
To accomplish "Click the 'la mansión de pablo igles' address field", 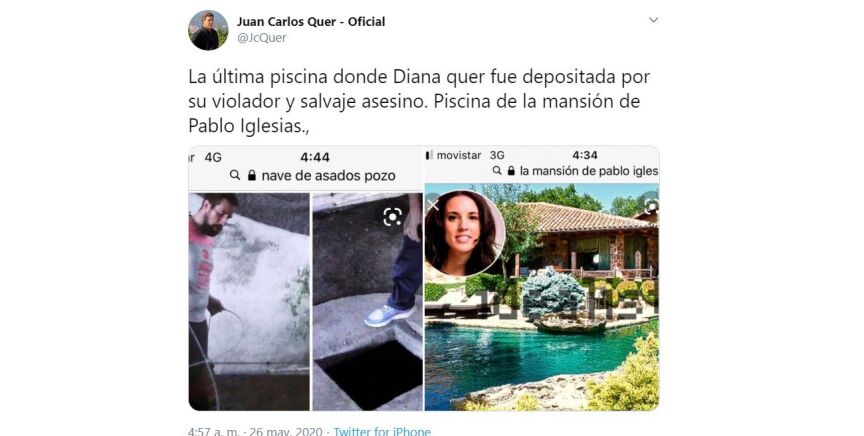I will (x=575, y=171).
